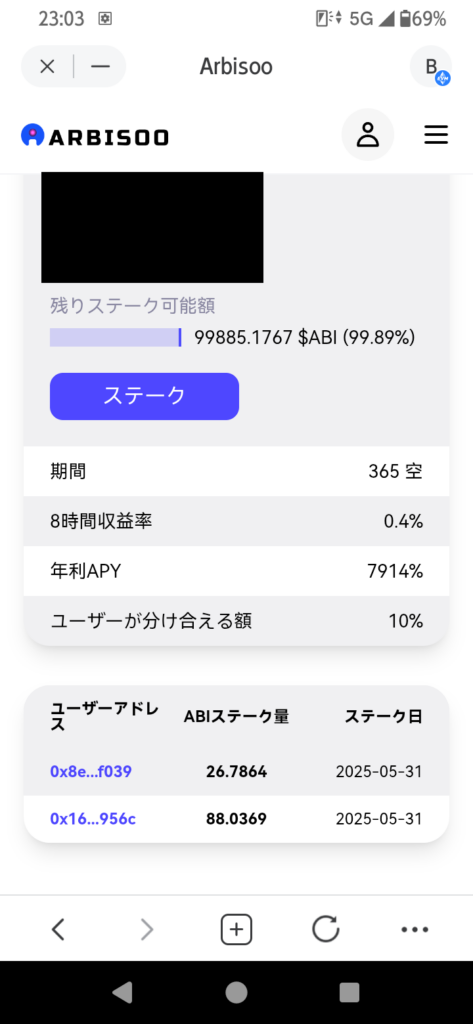473x1024 pixels.
Task: Reload the page with refresh icon
Action: coord(325,929)
